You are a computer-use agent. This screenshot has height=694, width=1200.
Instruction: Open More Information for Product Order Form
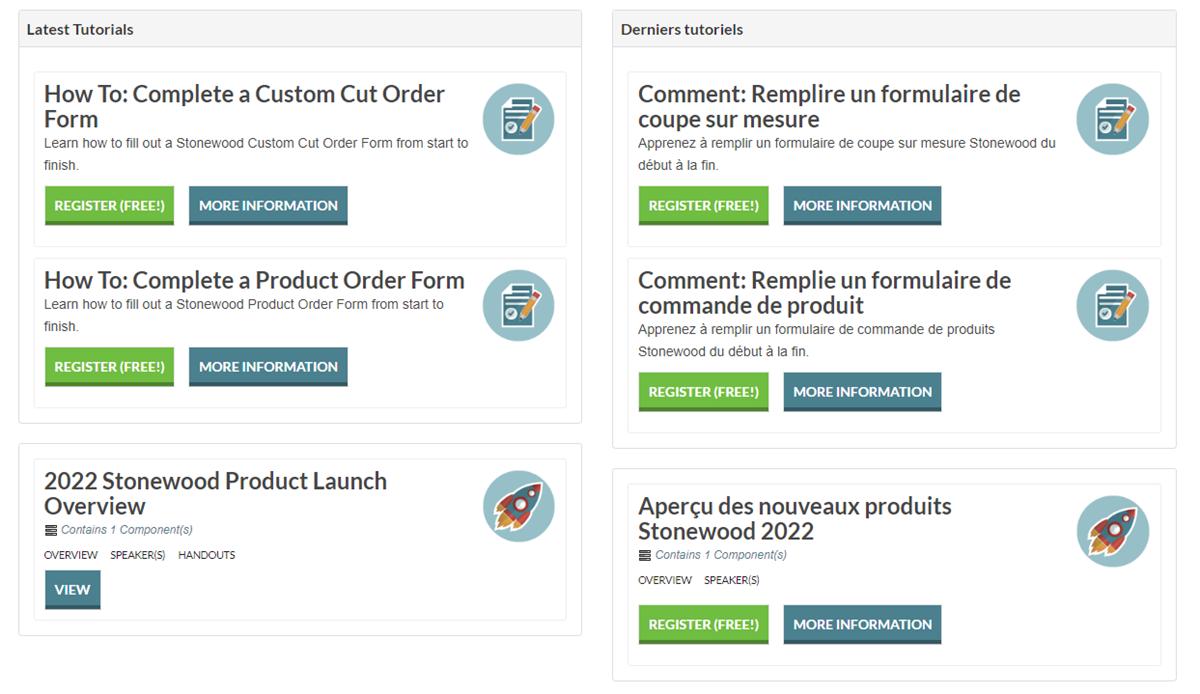click(268, 367)
